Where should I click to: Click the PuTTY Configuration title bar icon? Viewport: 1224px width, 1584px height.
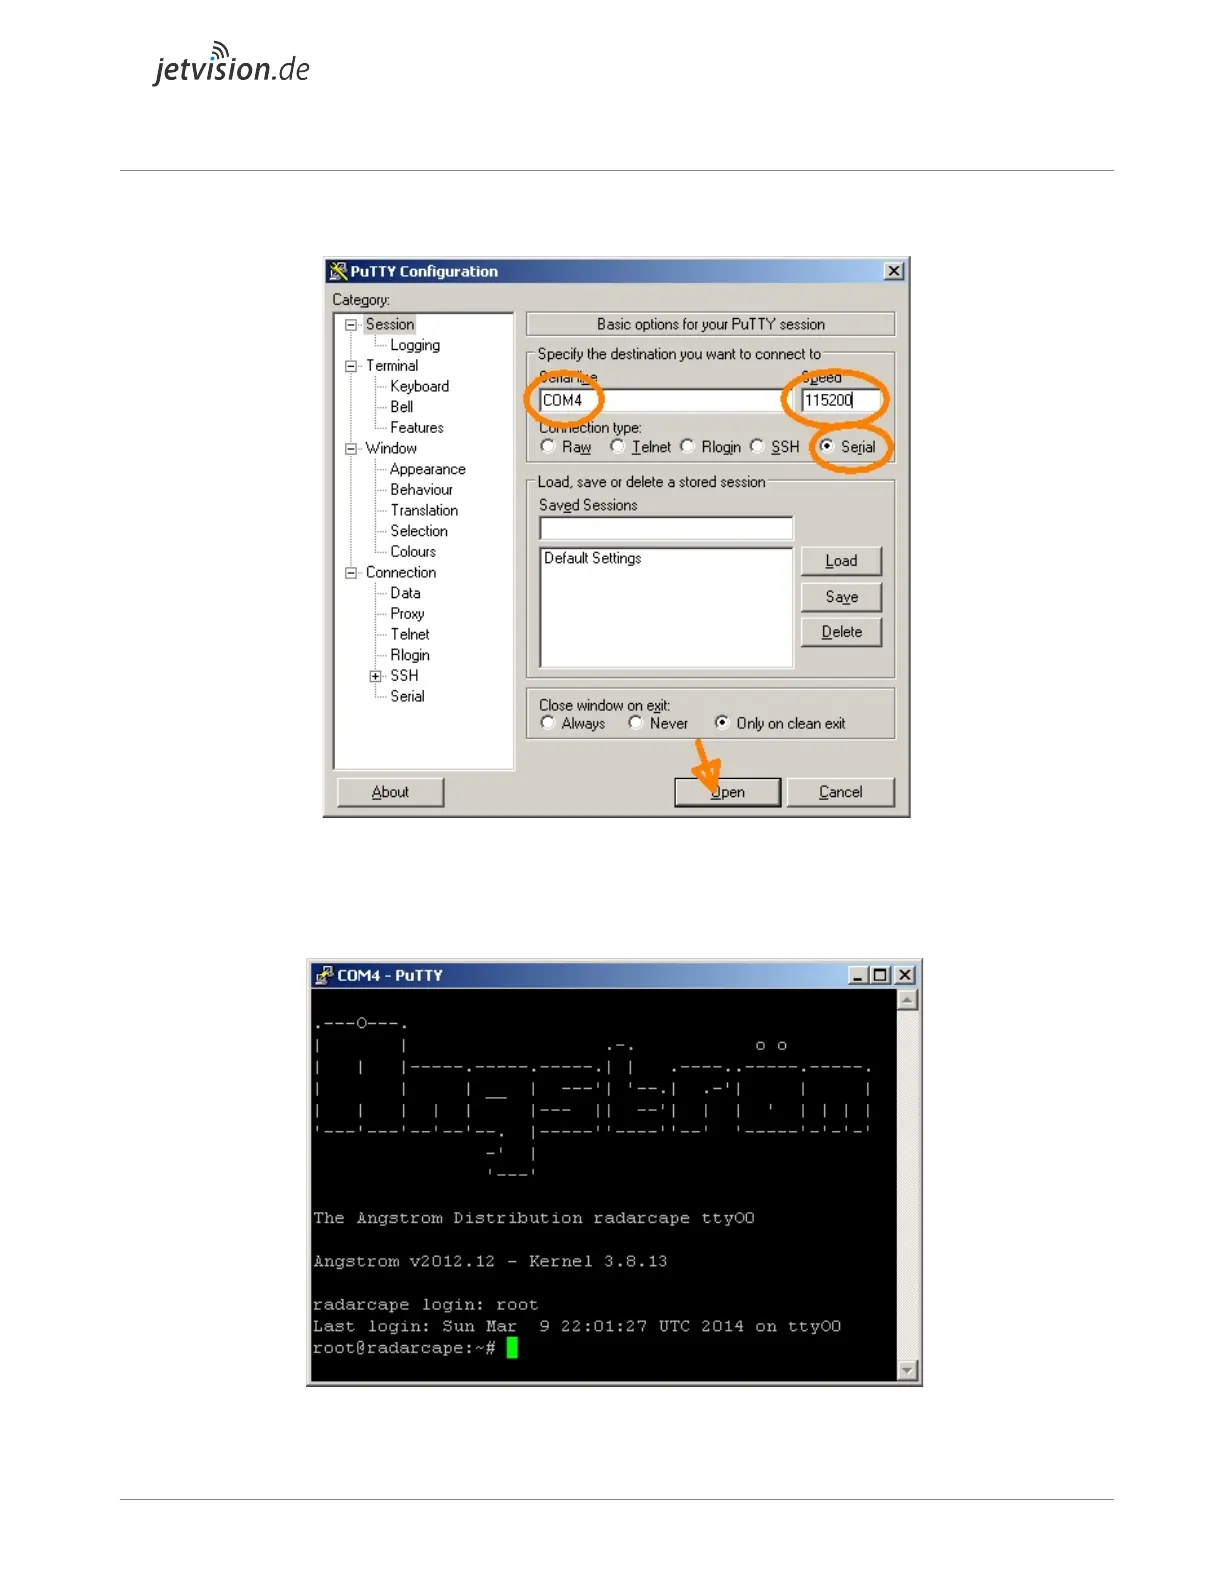[x=338, y=271]
